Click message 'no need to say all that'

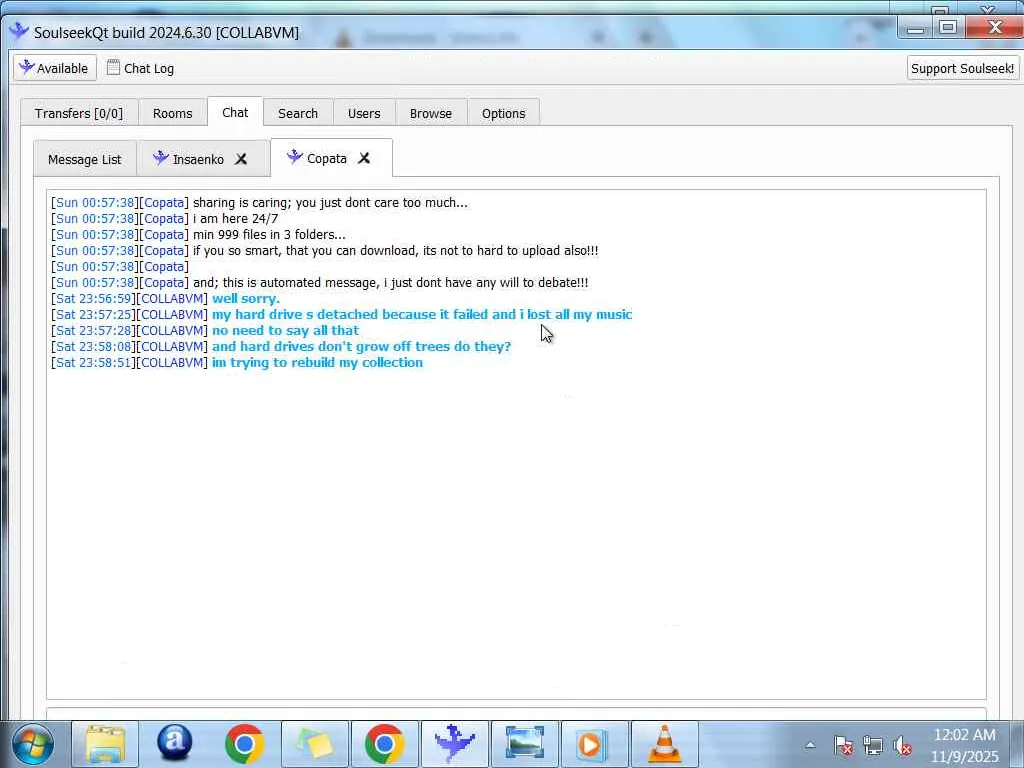(285, 330)
